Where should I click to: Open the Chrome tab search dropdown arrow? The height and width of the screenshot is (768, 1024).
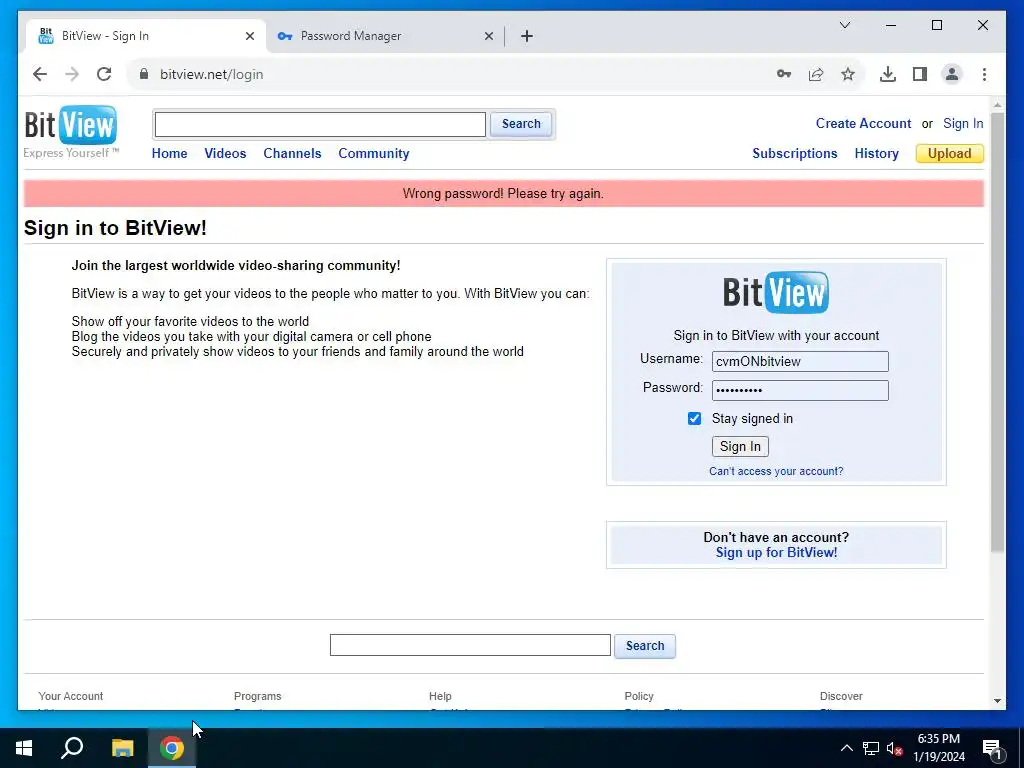[x=844, y=25]
